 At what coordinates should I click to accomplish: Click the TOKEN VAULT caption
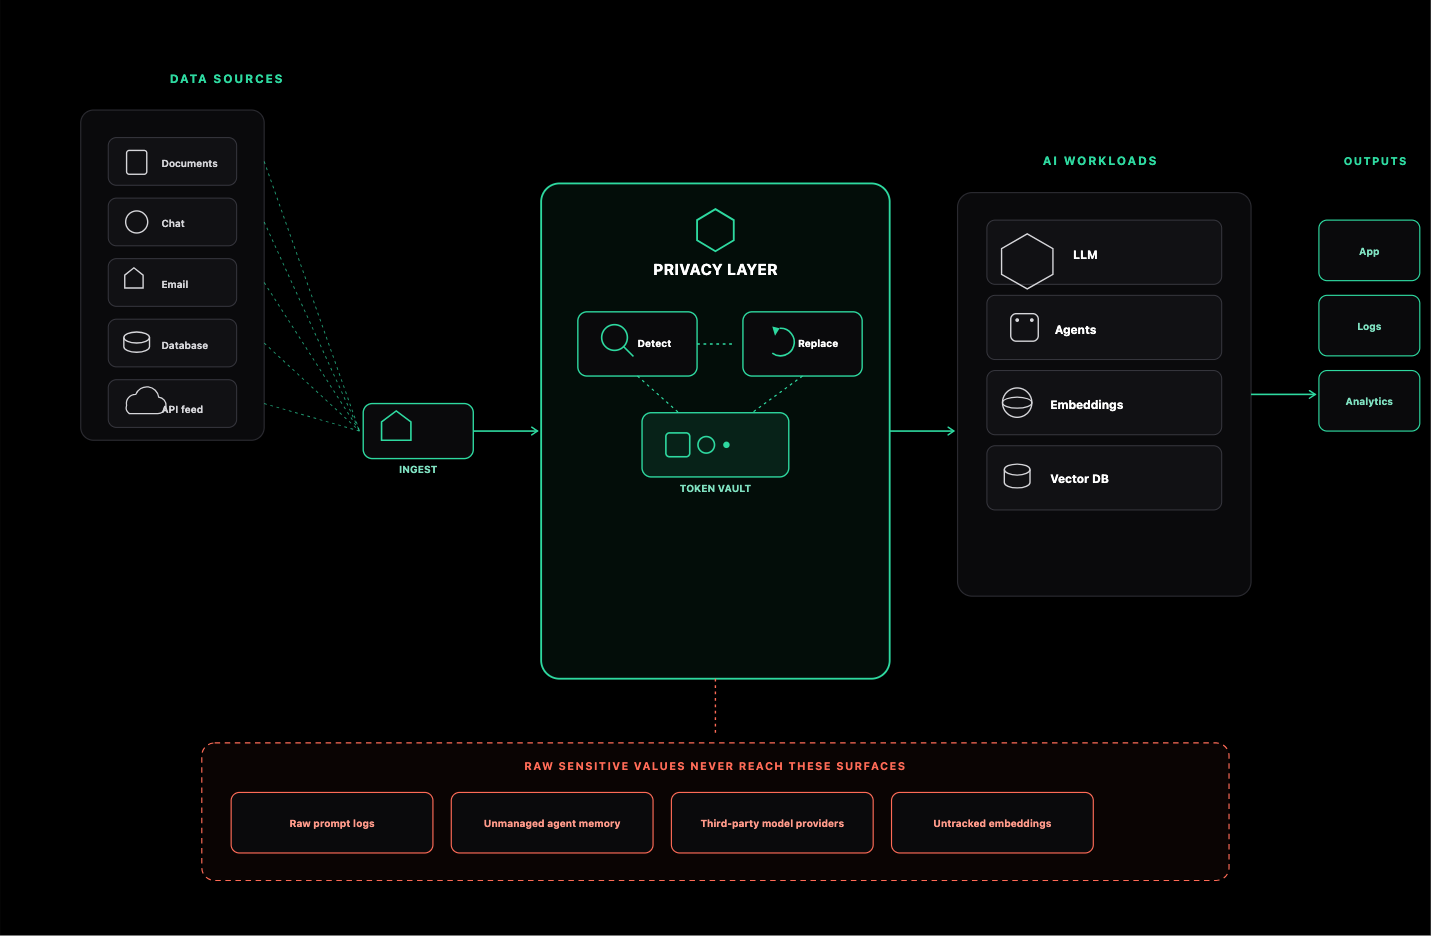coord(715,488)
